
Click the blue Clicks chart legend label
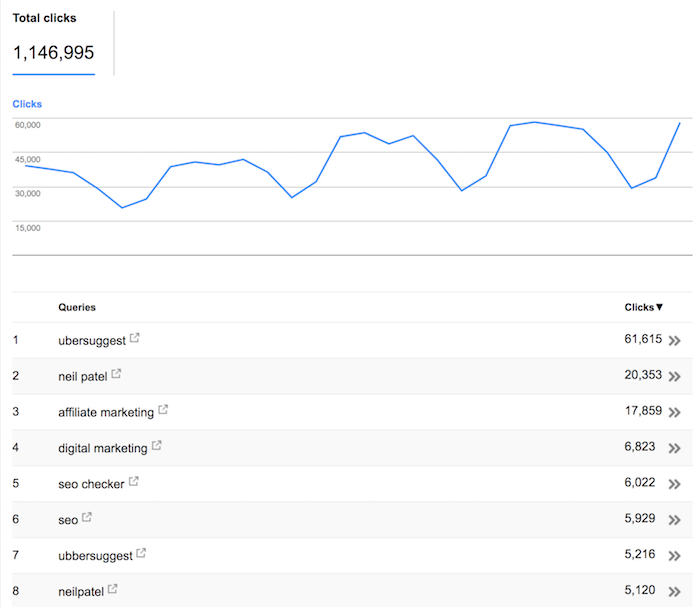(27, 104)
